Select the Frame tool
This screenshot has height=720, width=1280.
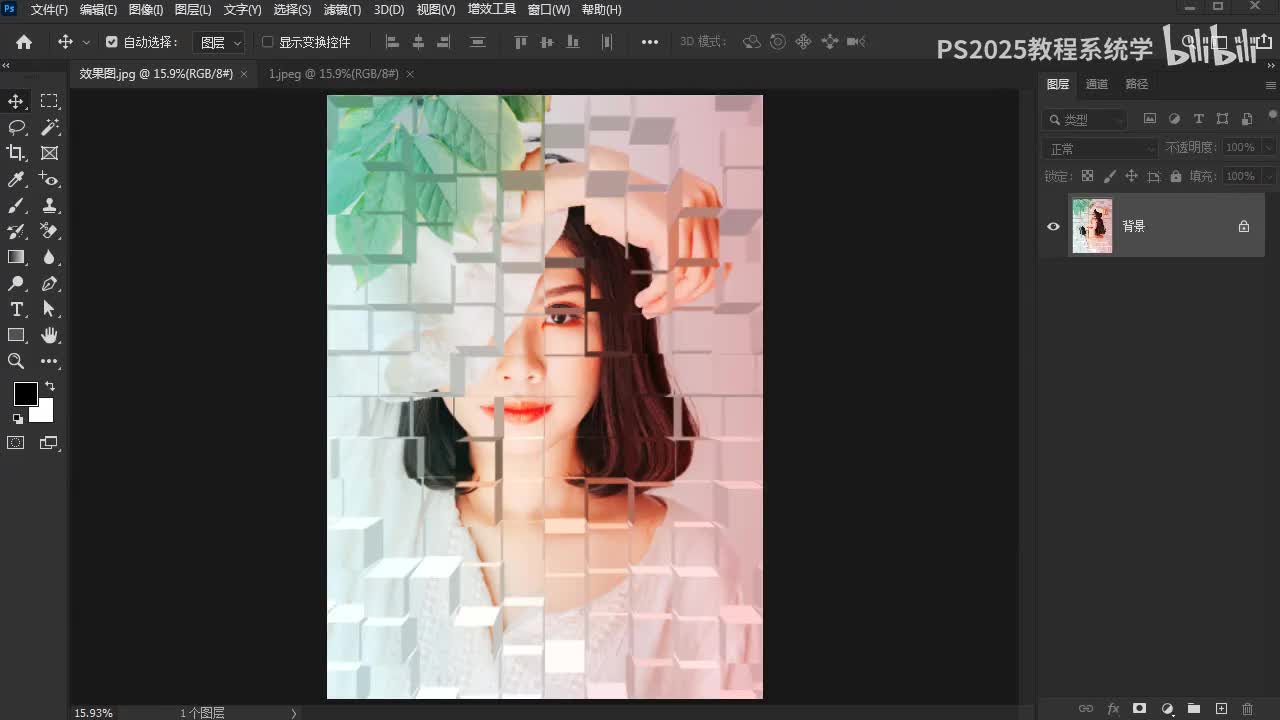(49, 153)
